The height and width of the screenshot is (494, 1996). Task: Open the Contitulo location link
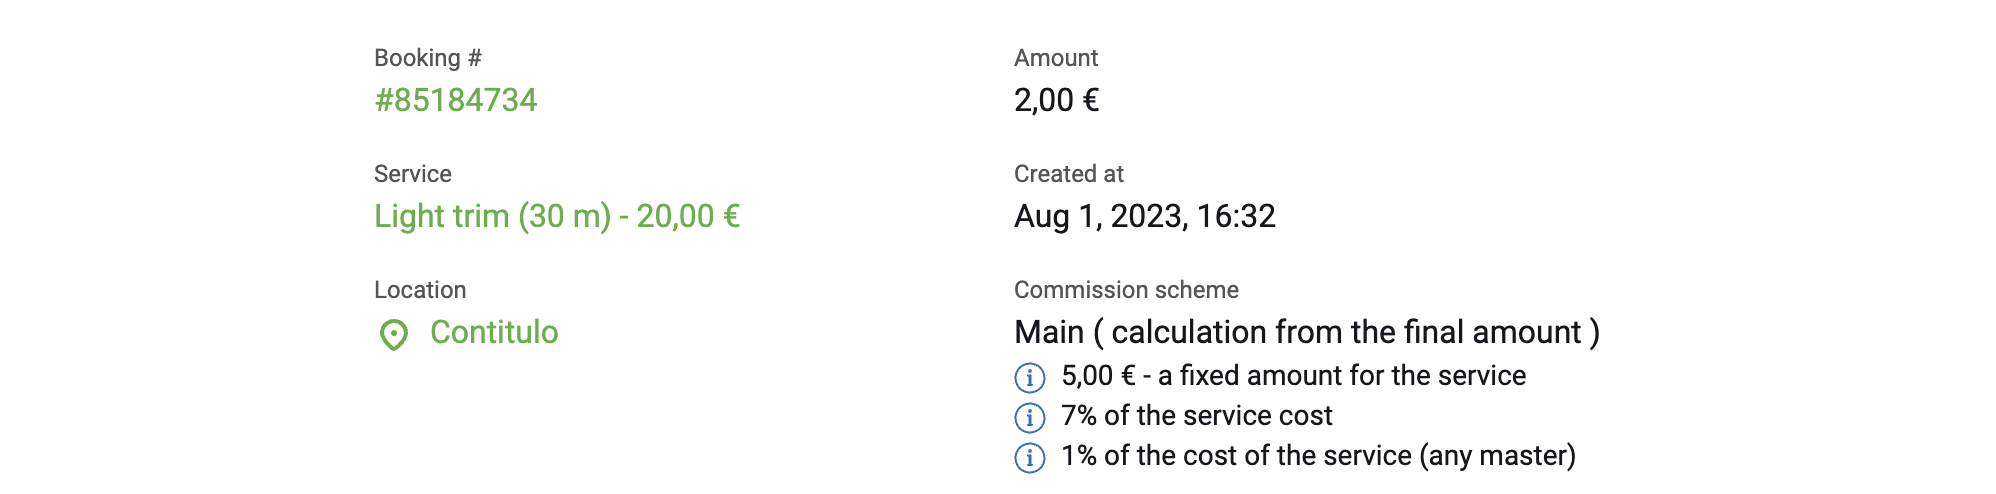[494, 332]
